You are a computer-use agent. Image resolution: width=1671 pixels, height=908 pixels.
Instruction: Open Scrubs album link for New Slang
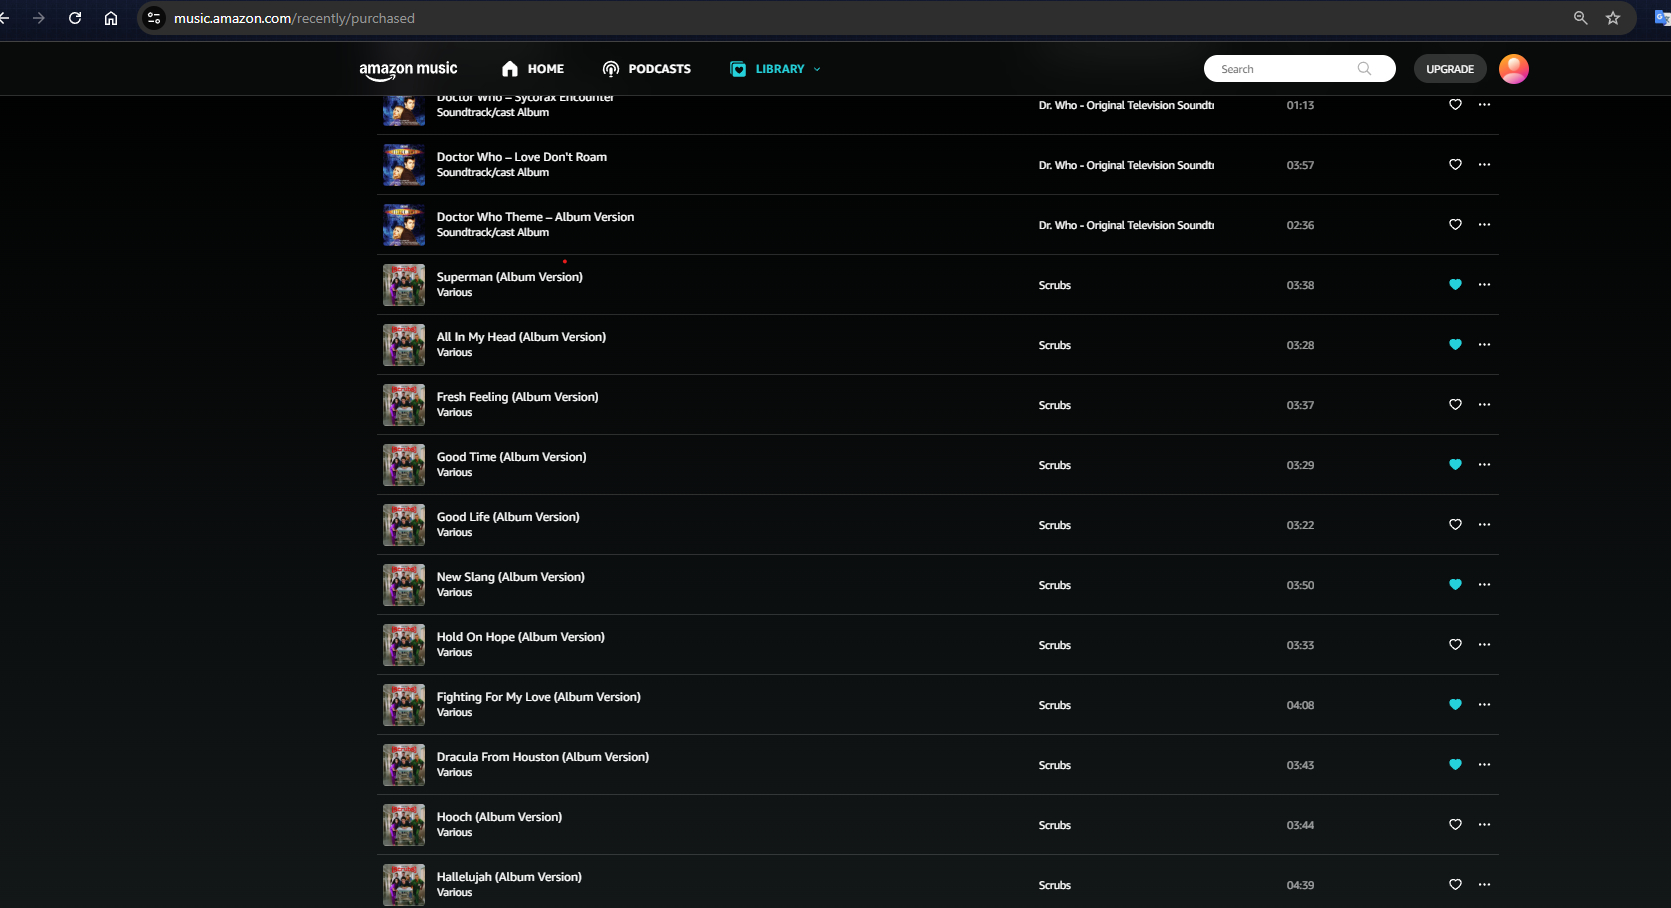click(1054, 585)
